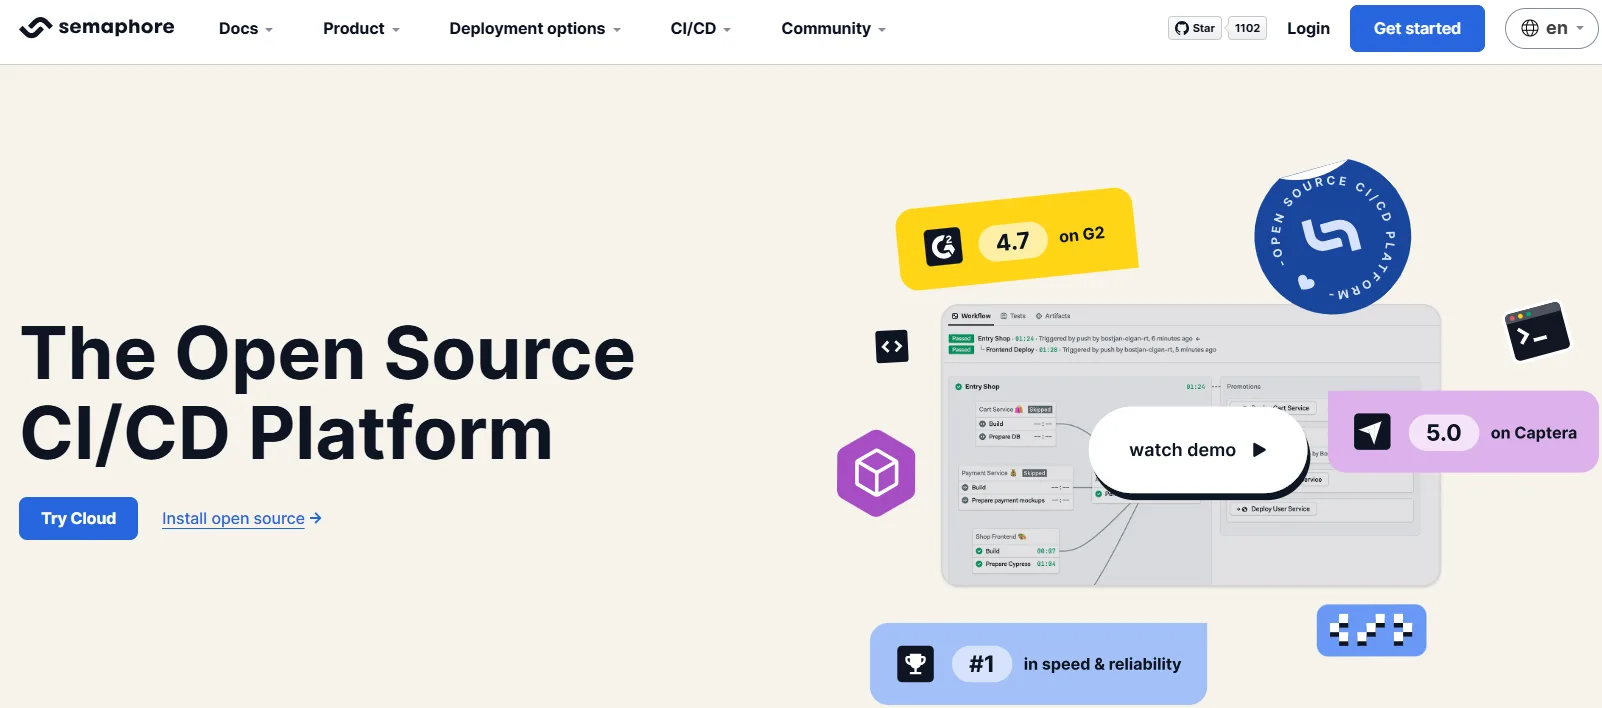Click the Capterra arrow icon
1602x708 pixels.
pyautogui.click(x=1372, y=431)
